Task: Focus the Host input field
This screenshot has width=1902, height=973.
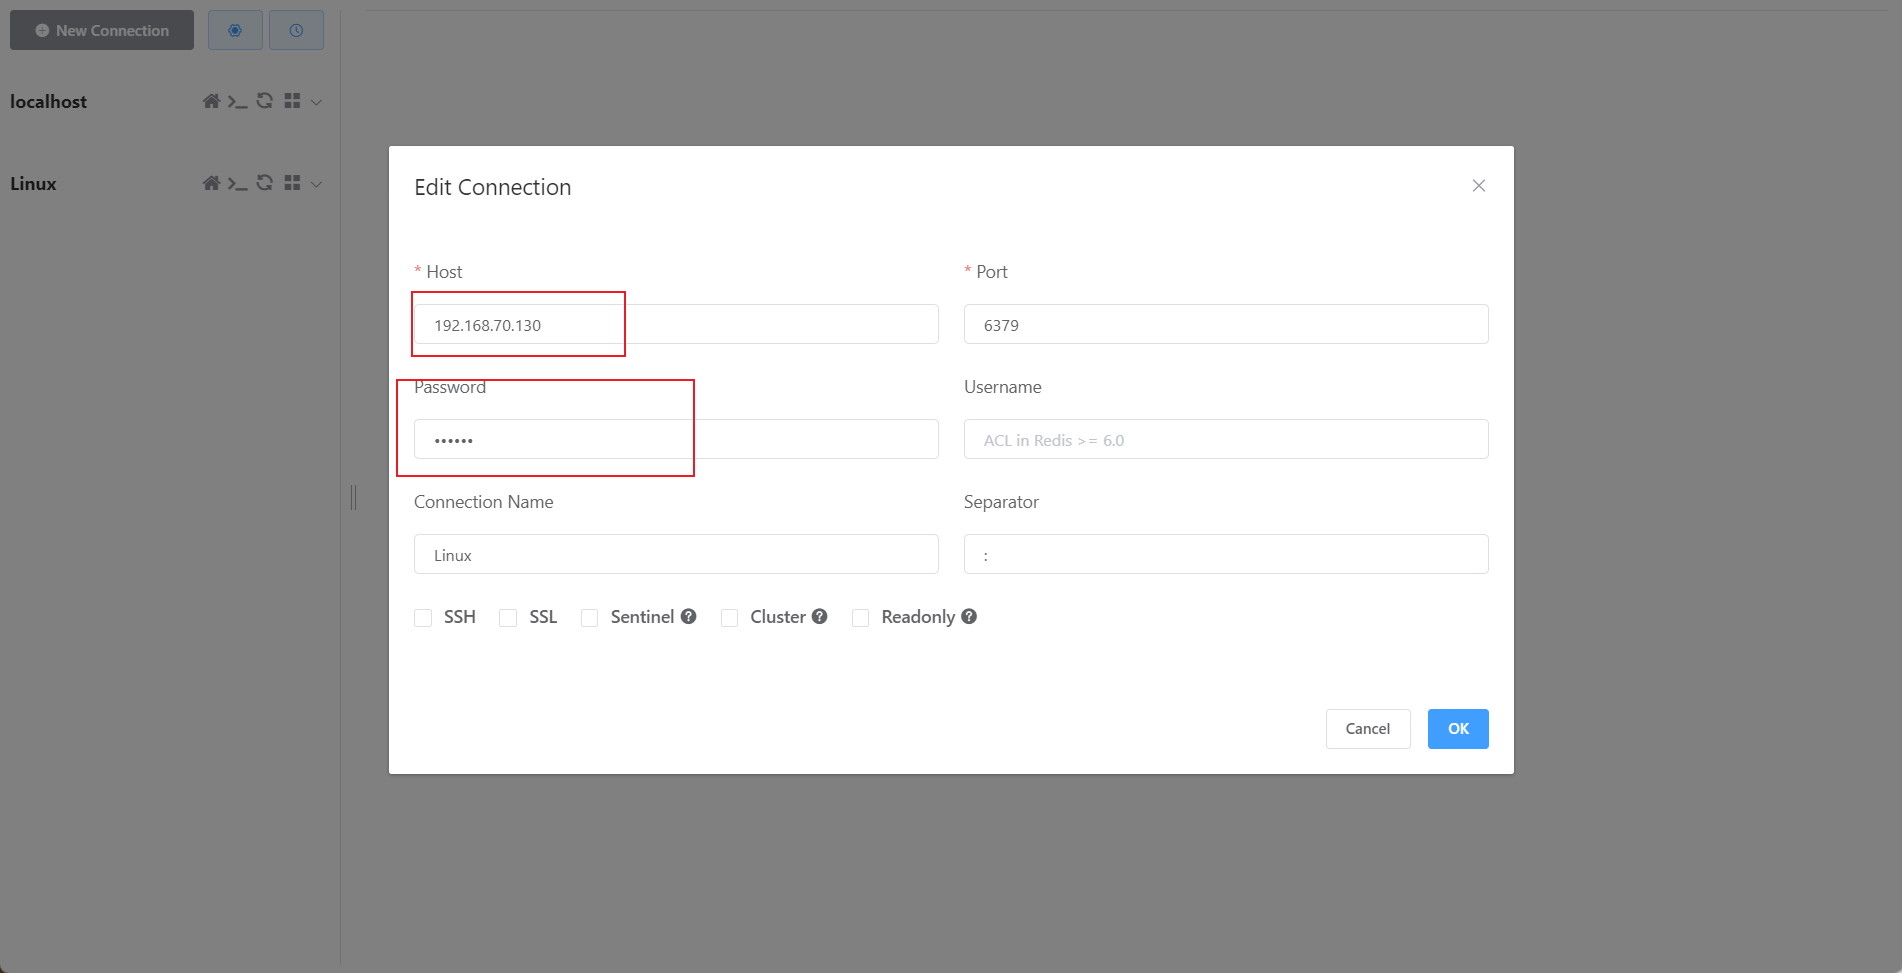Action: (676, 324)
